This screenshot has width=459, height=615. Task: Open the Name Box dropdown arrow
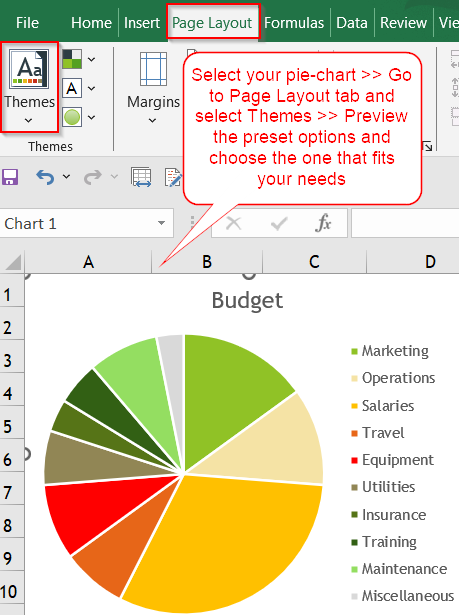(161, 223)
